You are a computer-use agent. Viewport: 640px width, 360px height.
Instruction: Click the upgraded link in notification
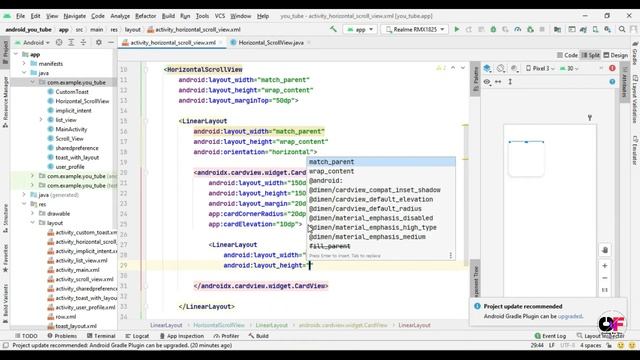click(x=570, y=316)
